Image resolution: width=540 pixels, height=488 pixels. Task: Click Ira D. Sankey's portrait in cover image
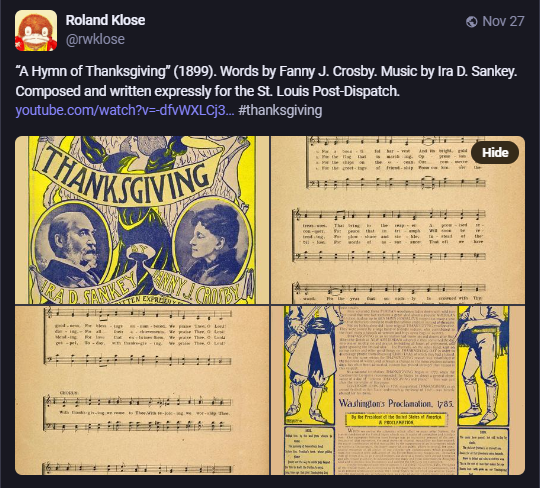pyautogui.click(x=71, y=245)
